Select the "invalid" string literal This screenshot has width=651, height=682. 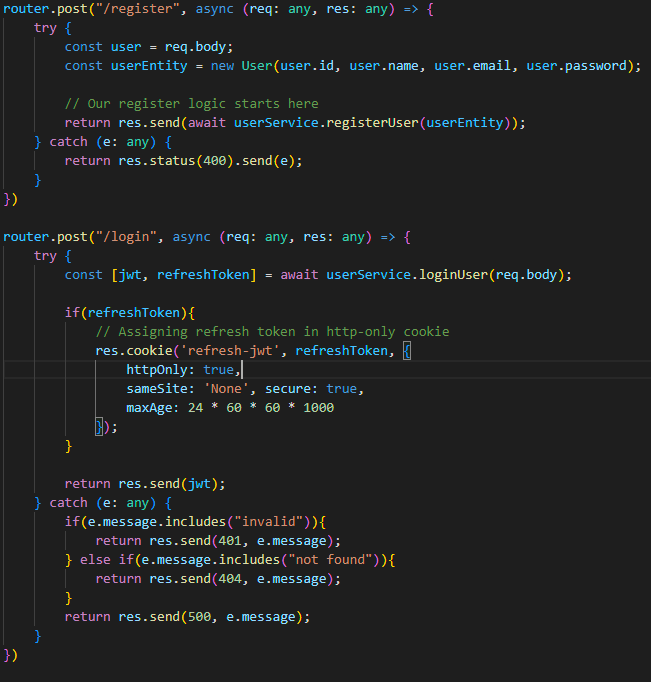coord(269,522)
